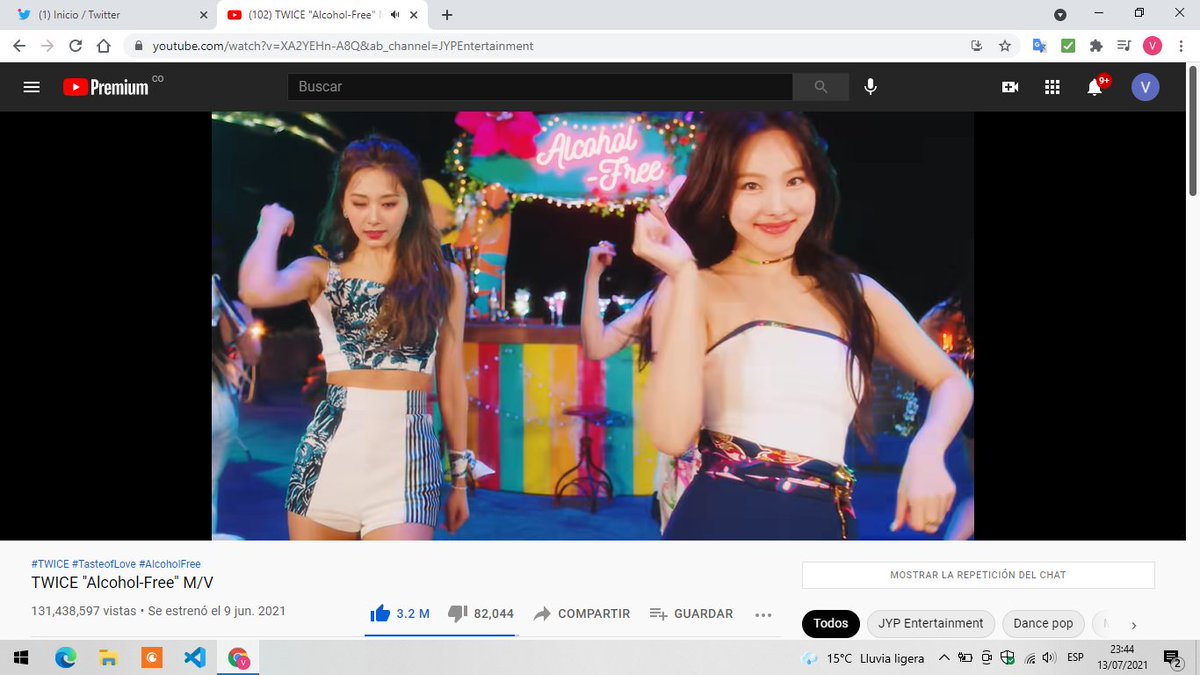
Task: Expand hidden system tray icons
Action: tap(945, 658)
